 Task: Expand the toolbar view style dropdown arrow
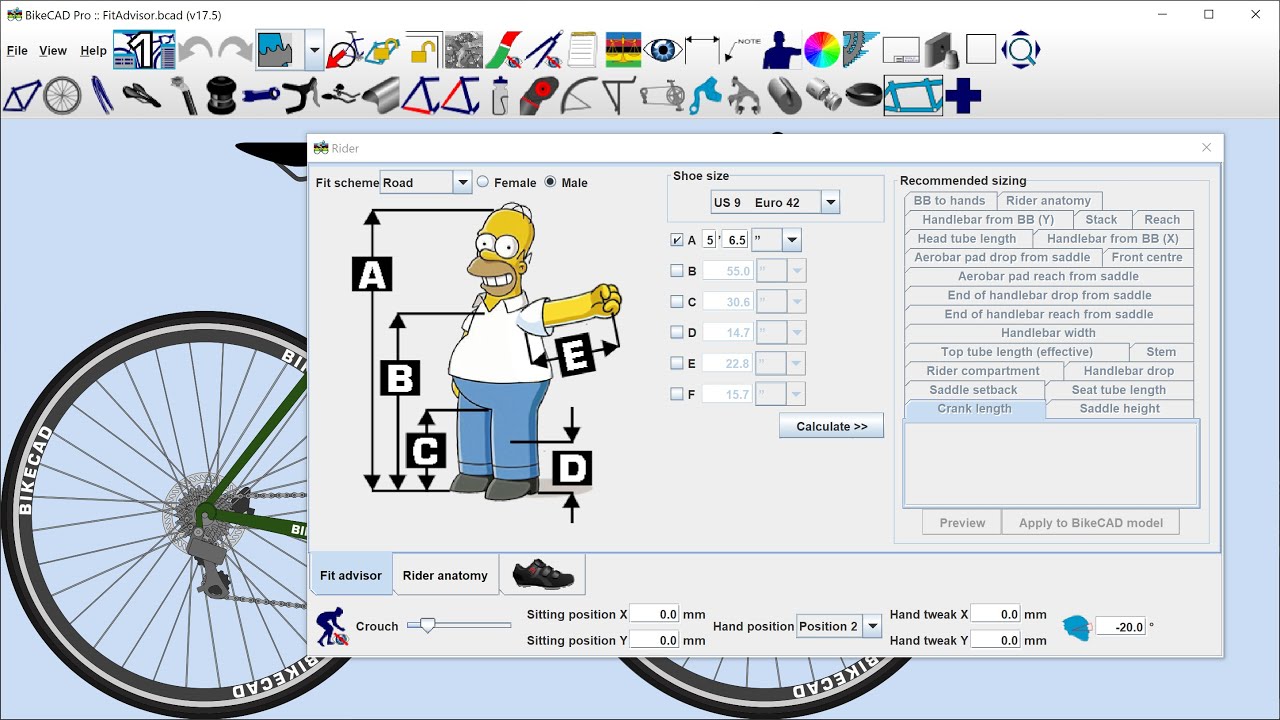point(314,50)
